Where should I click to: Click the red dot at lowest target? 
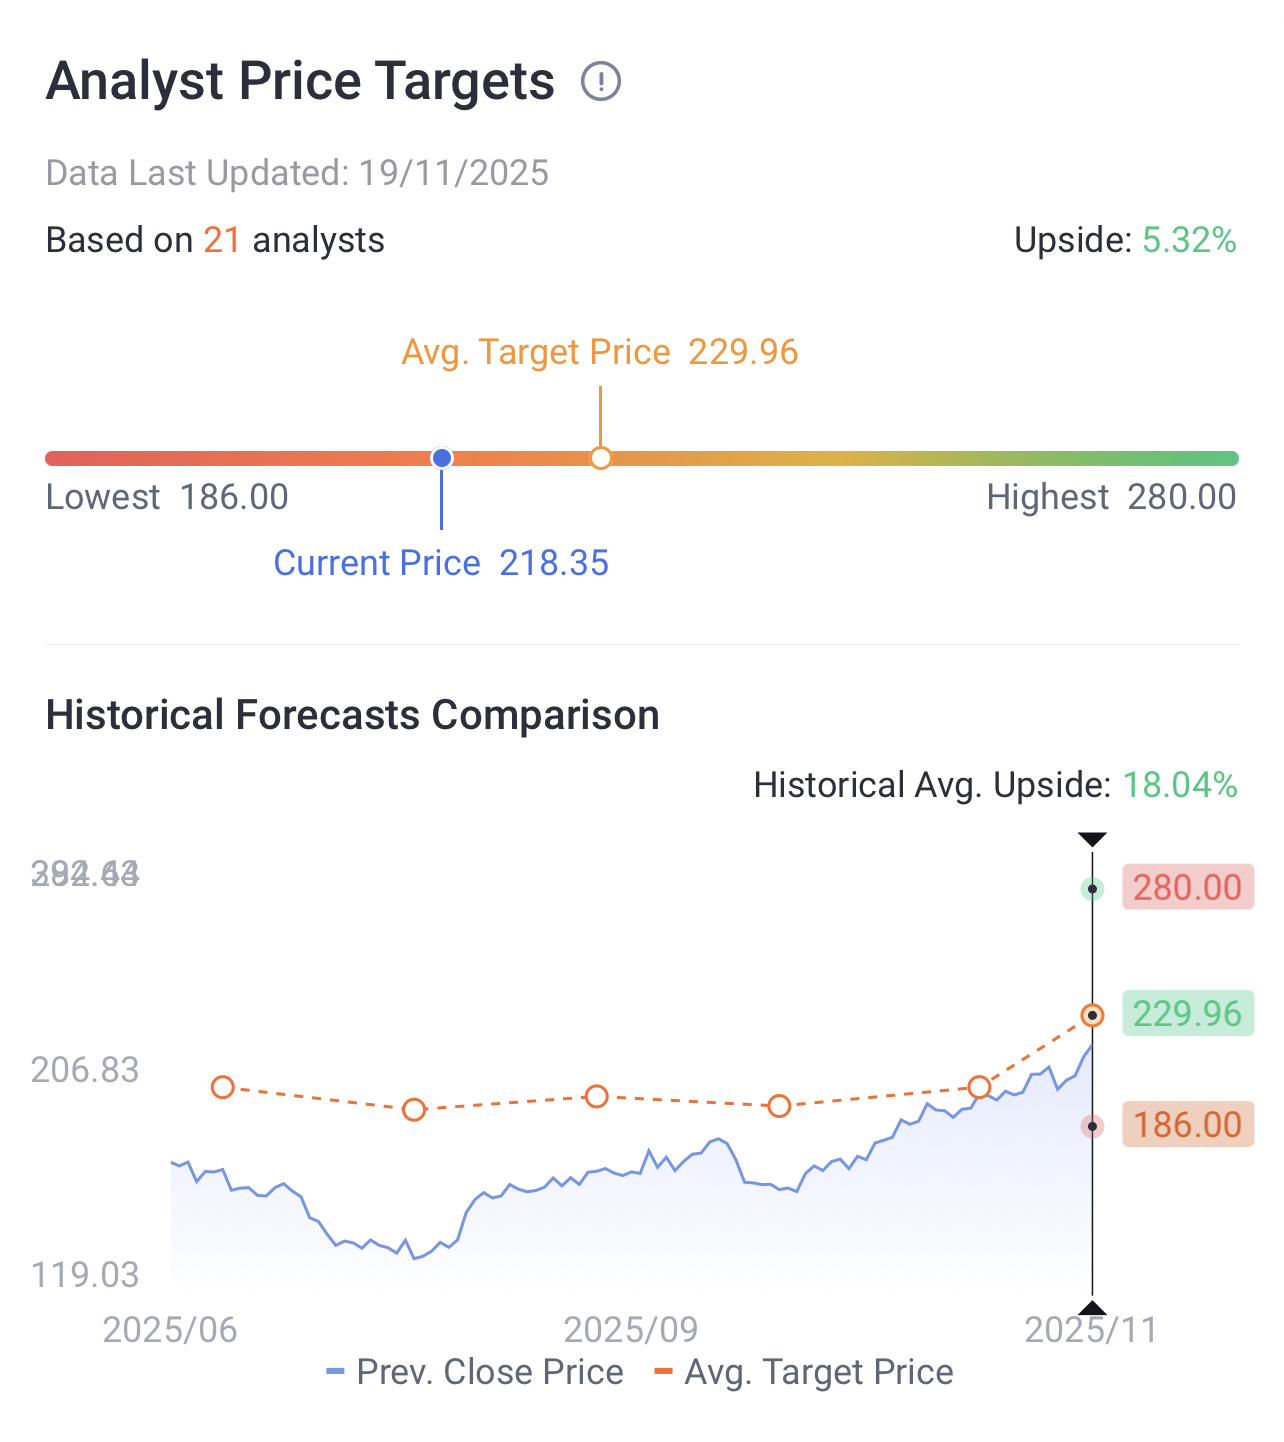tap(1092, 1127)
